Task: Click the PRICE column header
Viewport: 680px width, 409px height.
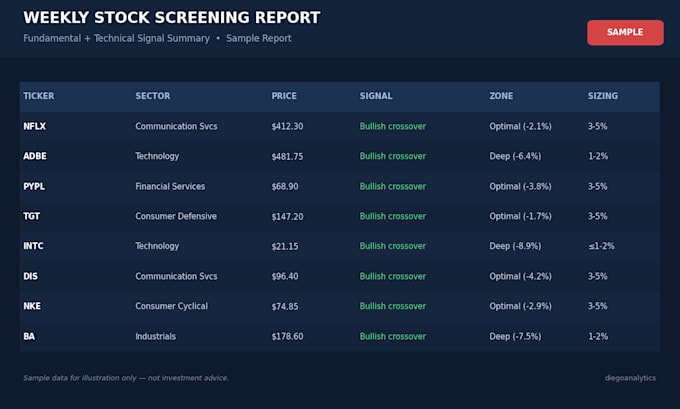Action: pyautogui.click(x=284, y=96)
